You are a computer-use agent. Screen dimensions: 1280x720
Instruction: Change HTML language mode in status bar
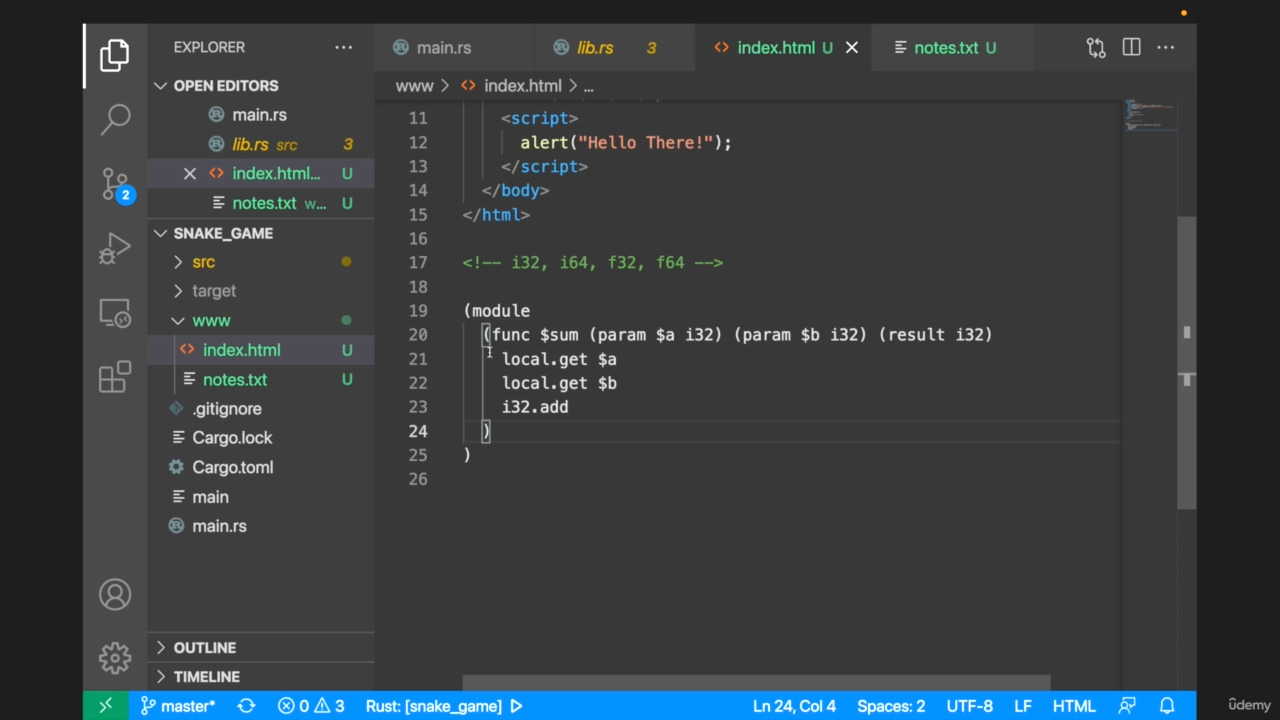coord(1074,706)
